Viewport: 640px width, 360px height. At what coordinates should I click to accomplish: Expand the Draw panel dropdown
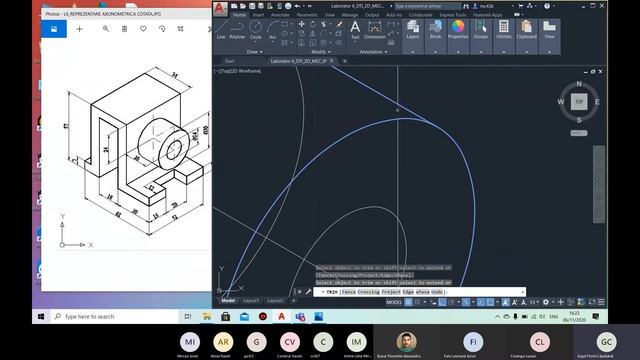(255, 52)
